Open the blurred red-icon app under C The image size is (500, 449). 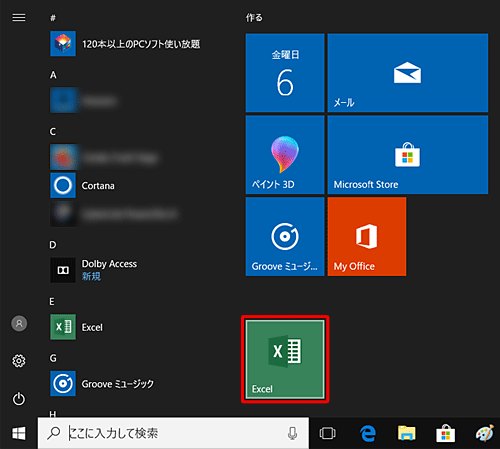click(x=104, y=157)
